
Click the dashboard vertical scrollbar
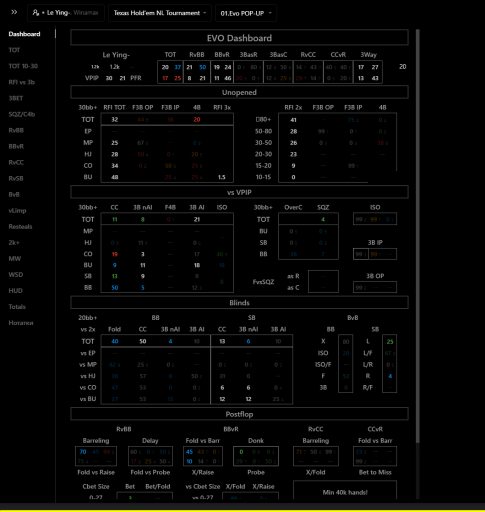click(x=417, y=236)
